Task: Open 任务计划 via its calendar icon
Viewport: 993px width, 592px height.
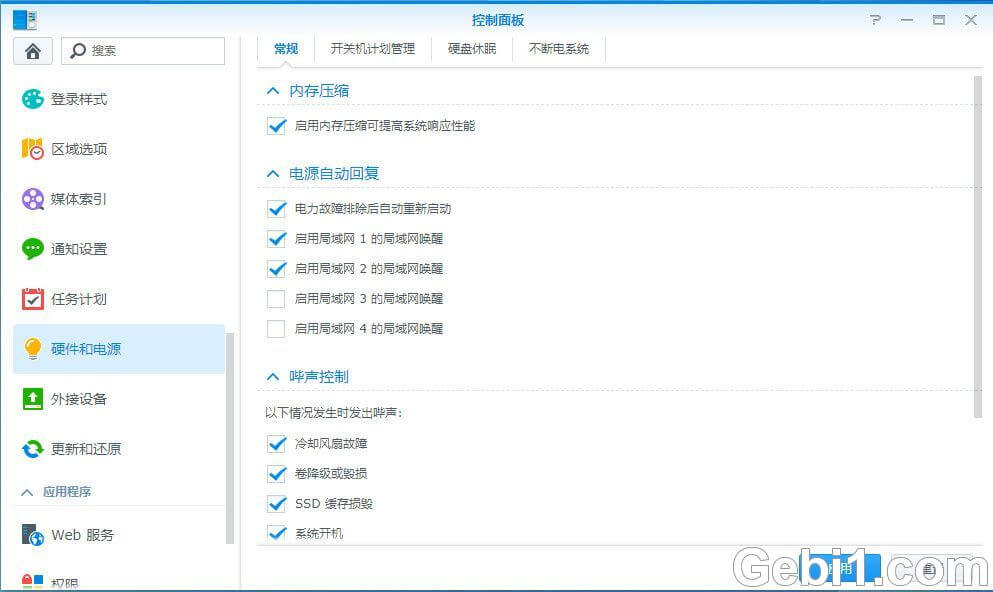Action: click(x=33, y=299)
